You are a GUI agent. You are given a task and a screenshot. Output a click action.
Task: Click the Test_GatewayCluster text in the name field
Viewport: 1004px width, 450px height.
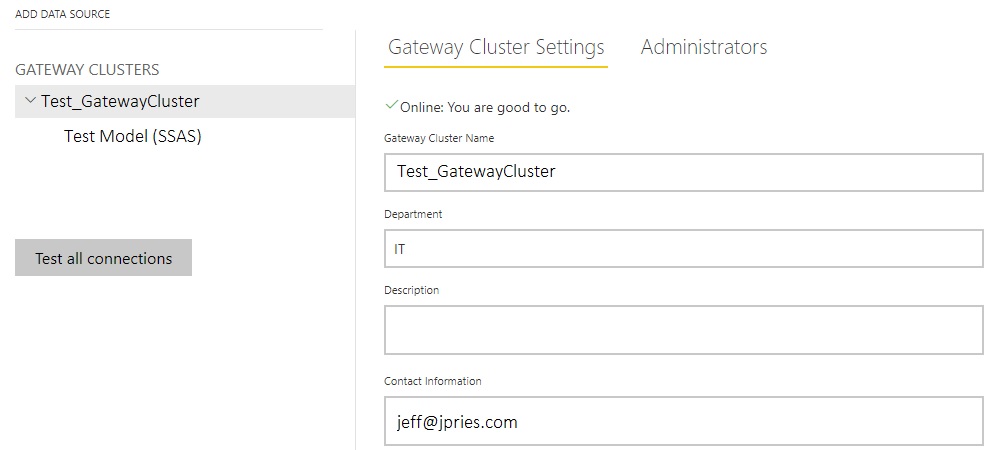point(476,172)
